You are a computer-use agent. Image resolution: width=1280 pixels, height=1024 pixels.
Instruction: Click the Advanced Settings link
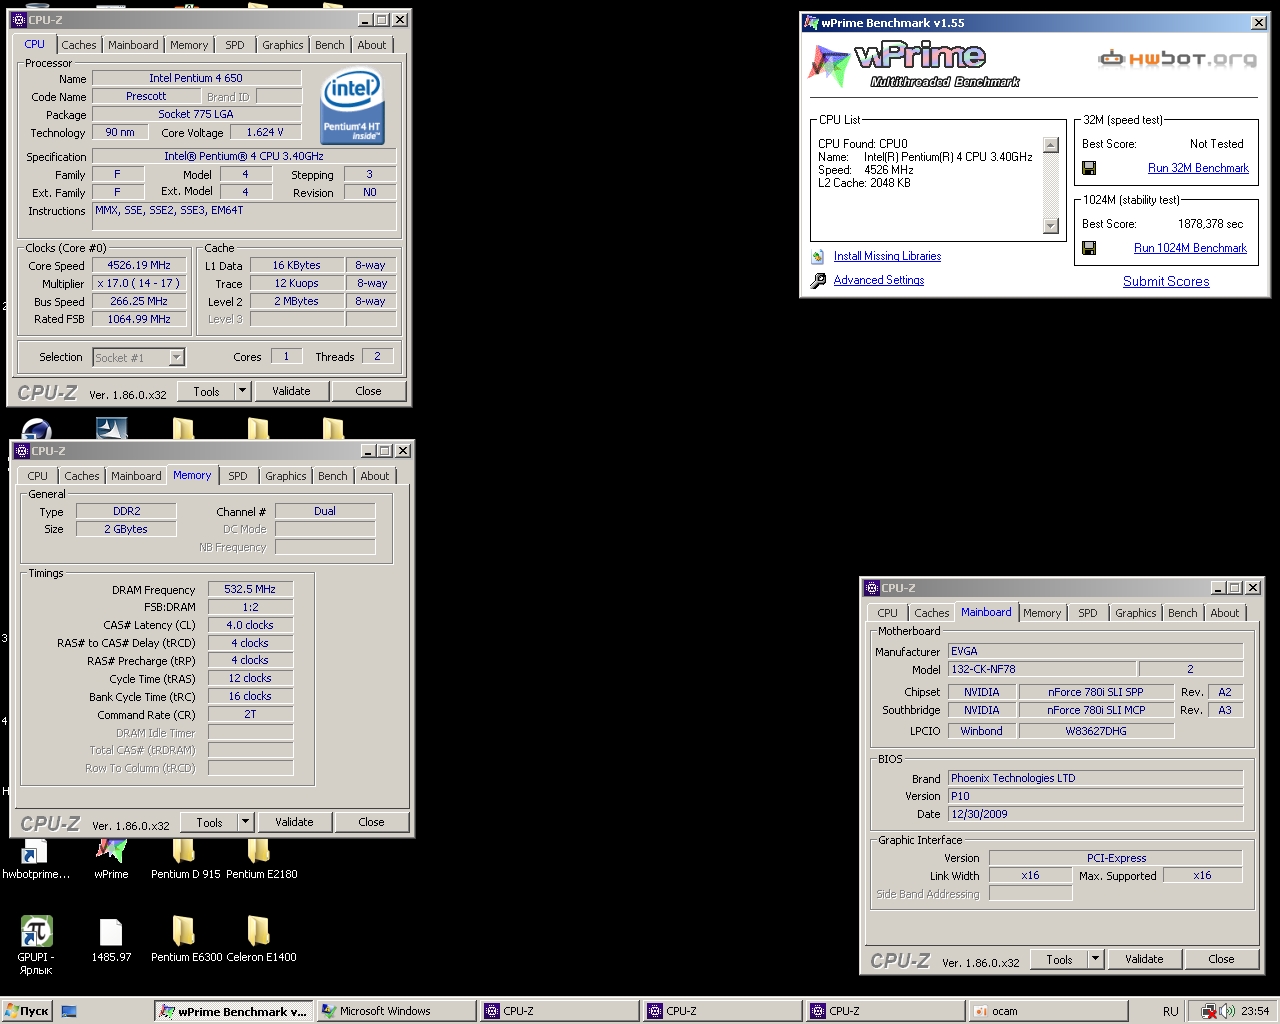click(x=879, y=280)
